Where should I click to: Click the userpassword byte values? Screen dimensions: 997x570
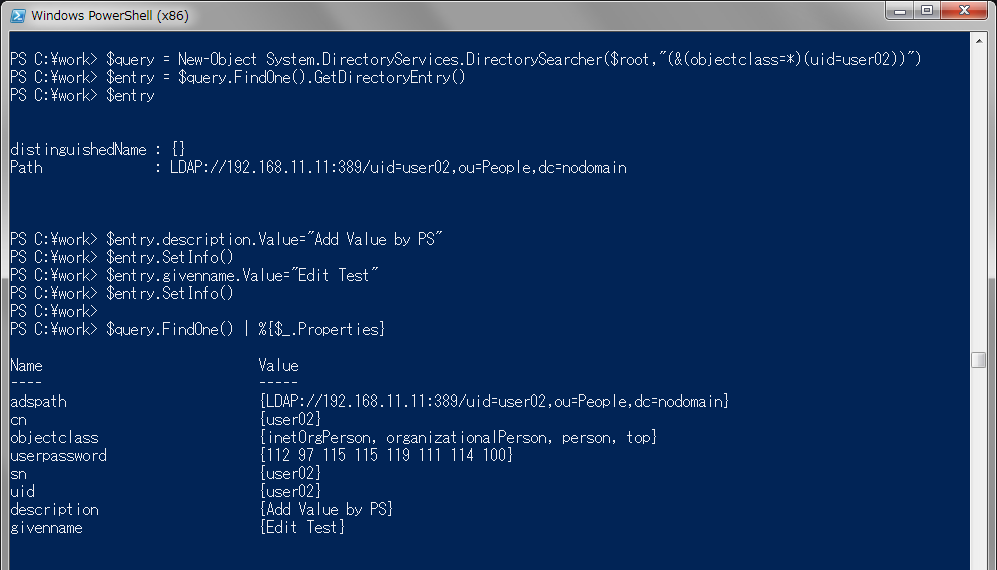click(x=386, y=455)
